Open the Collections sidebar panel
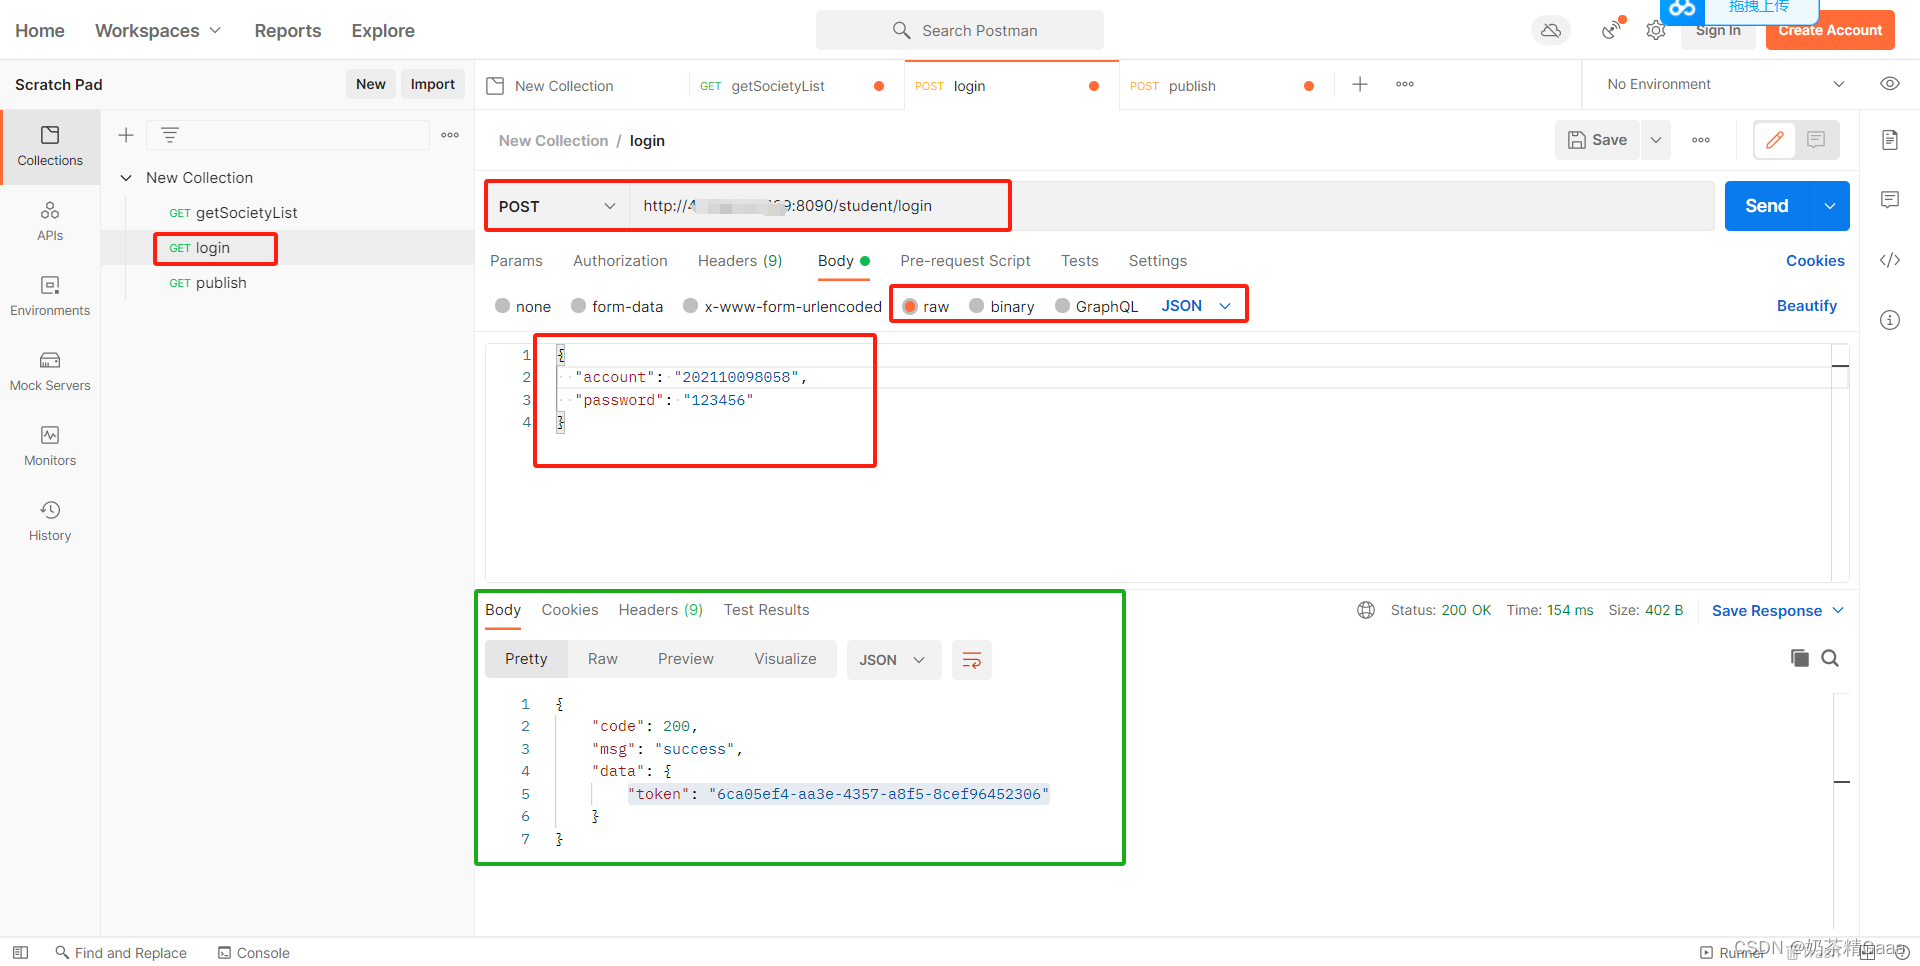This screenshot has height=966, width=1920. pos(50,146)
